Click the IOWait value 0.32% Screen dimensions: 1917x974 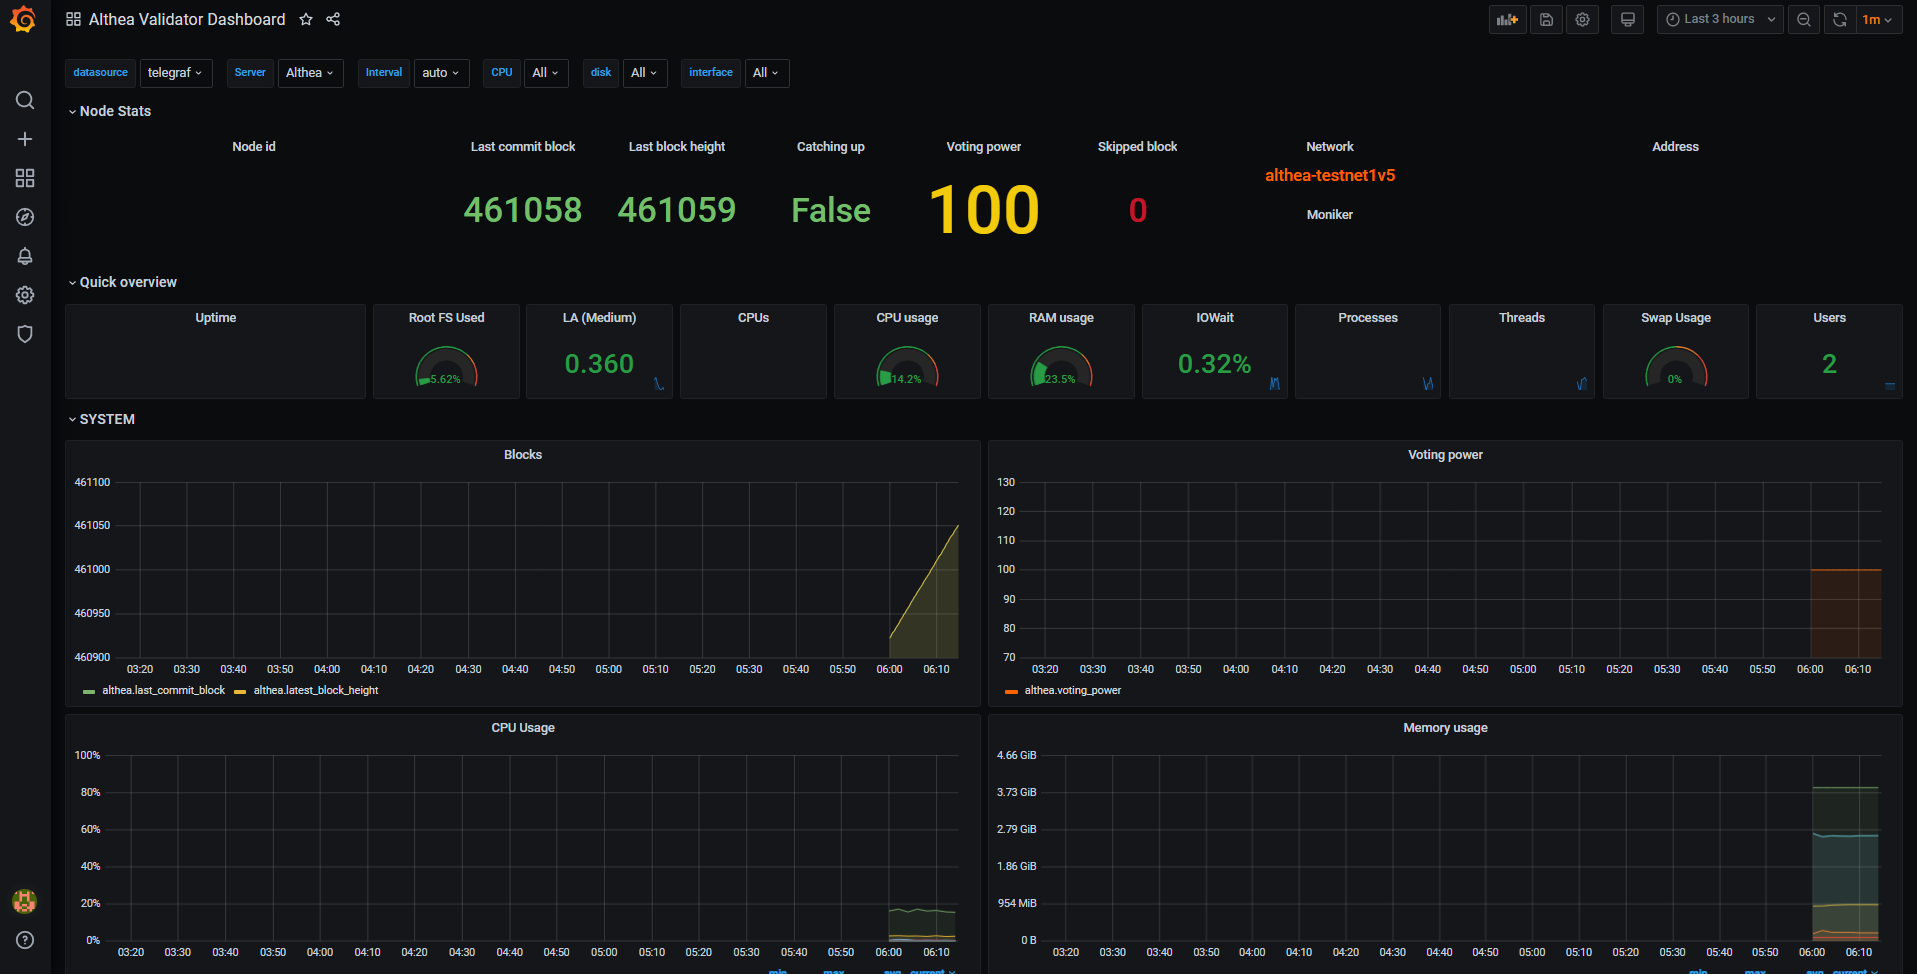click(1215, 364)
